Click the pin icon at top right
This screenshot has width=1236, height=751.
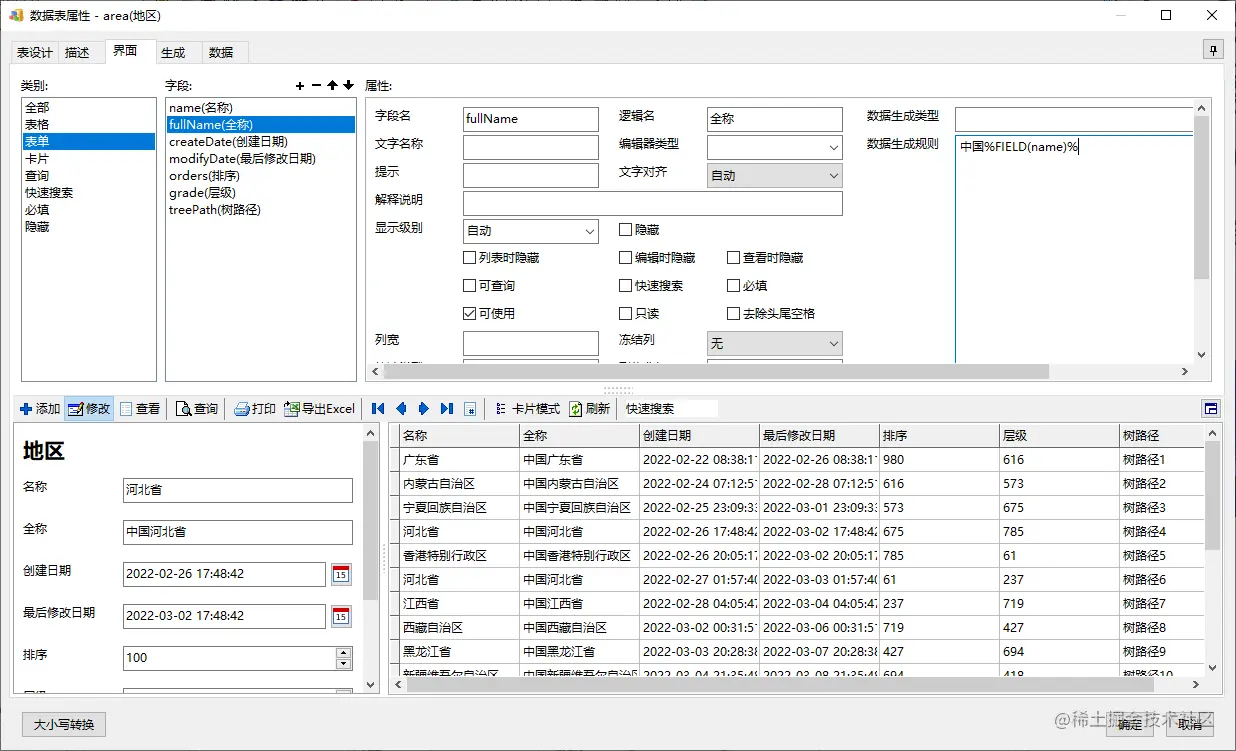coord(1212,50)
